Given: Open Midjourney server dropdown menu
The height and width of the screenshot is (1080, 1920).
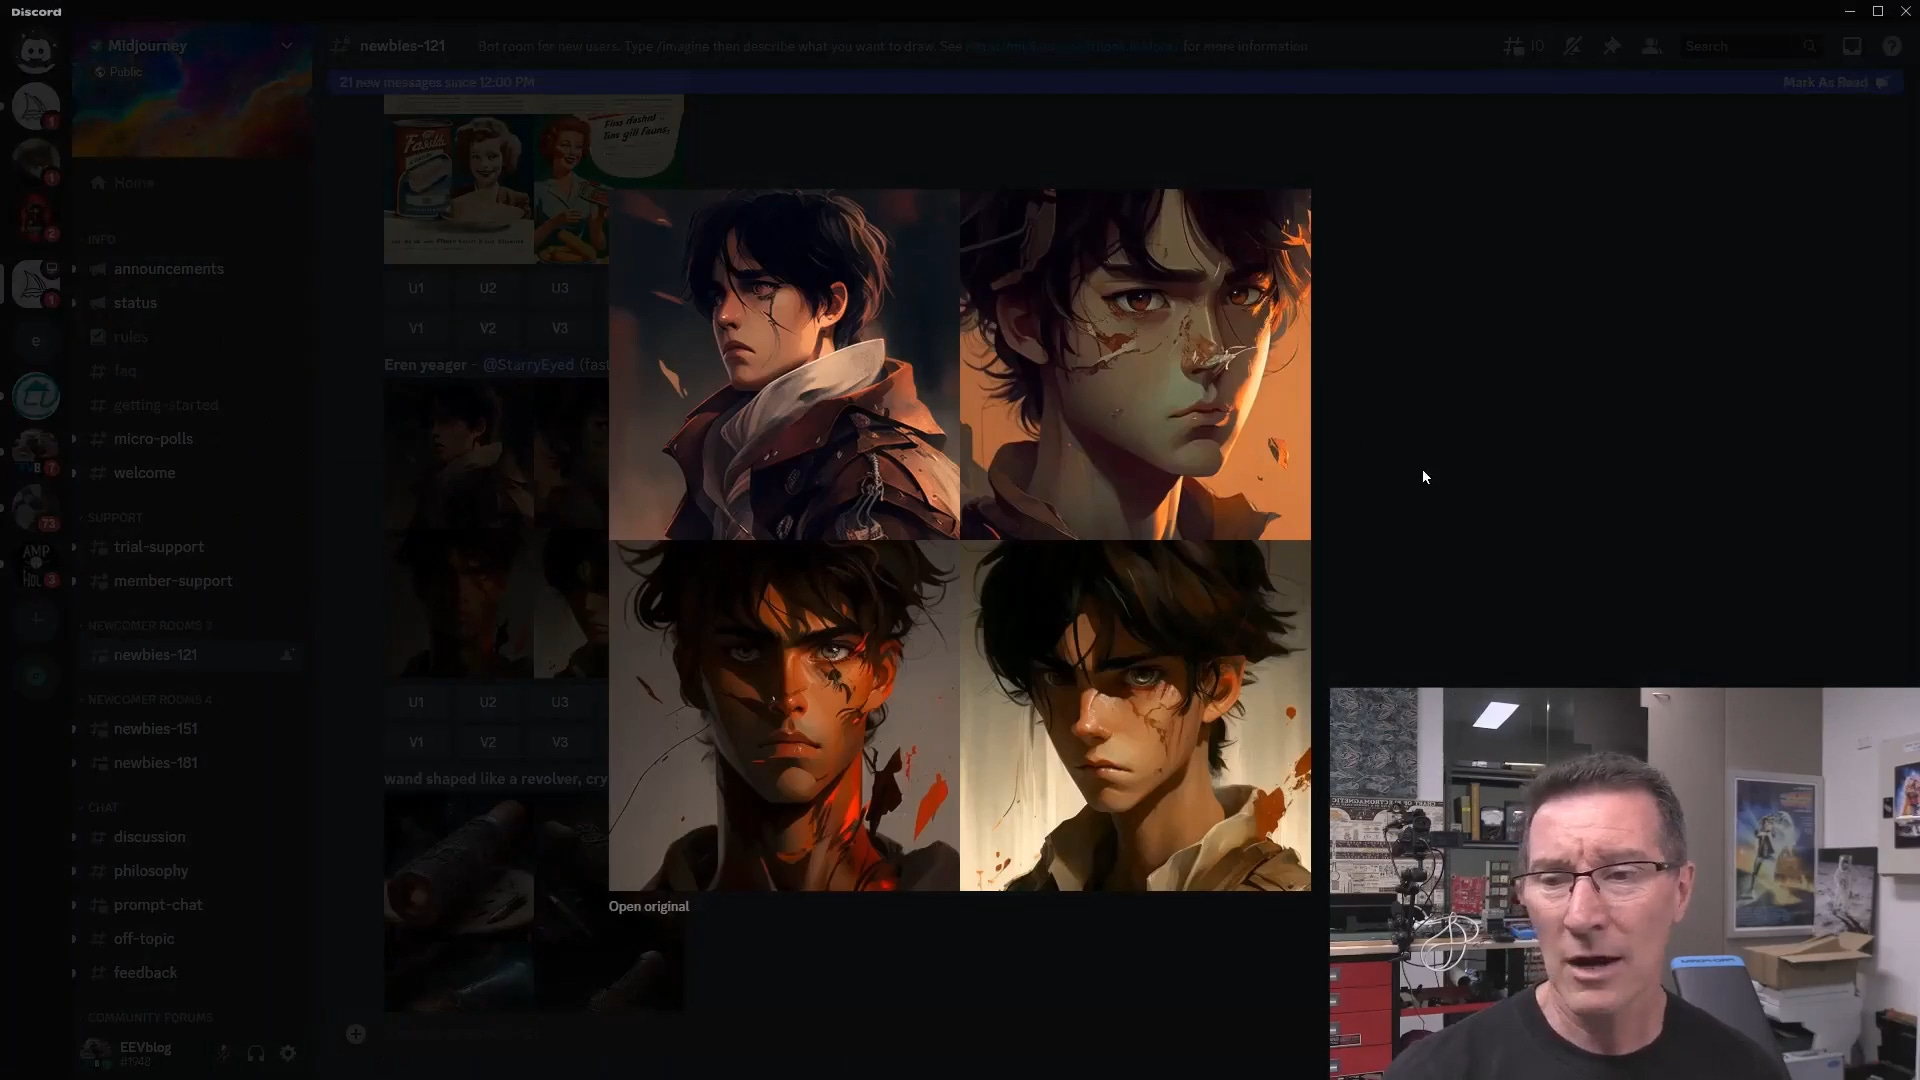Looking at the screenshot, I should 287,46.
